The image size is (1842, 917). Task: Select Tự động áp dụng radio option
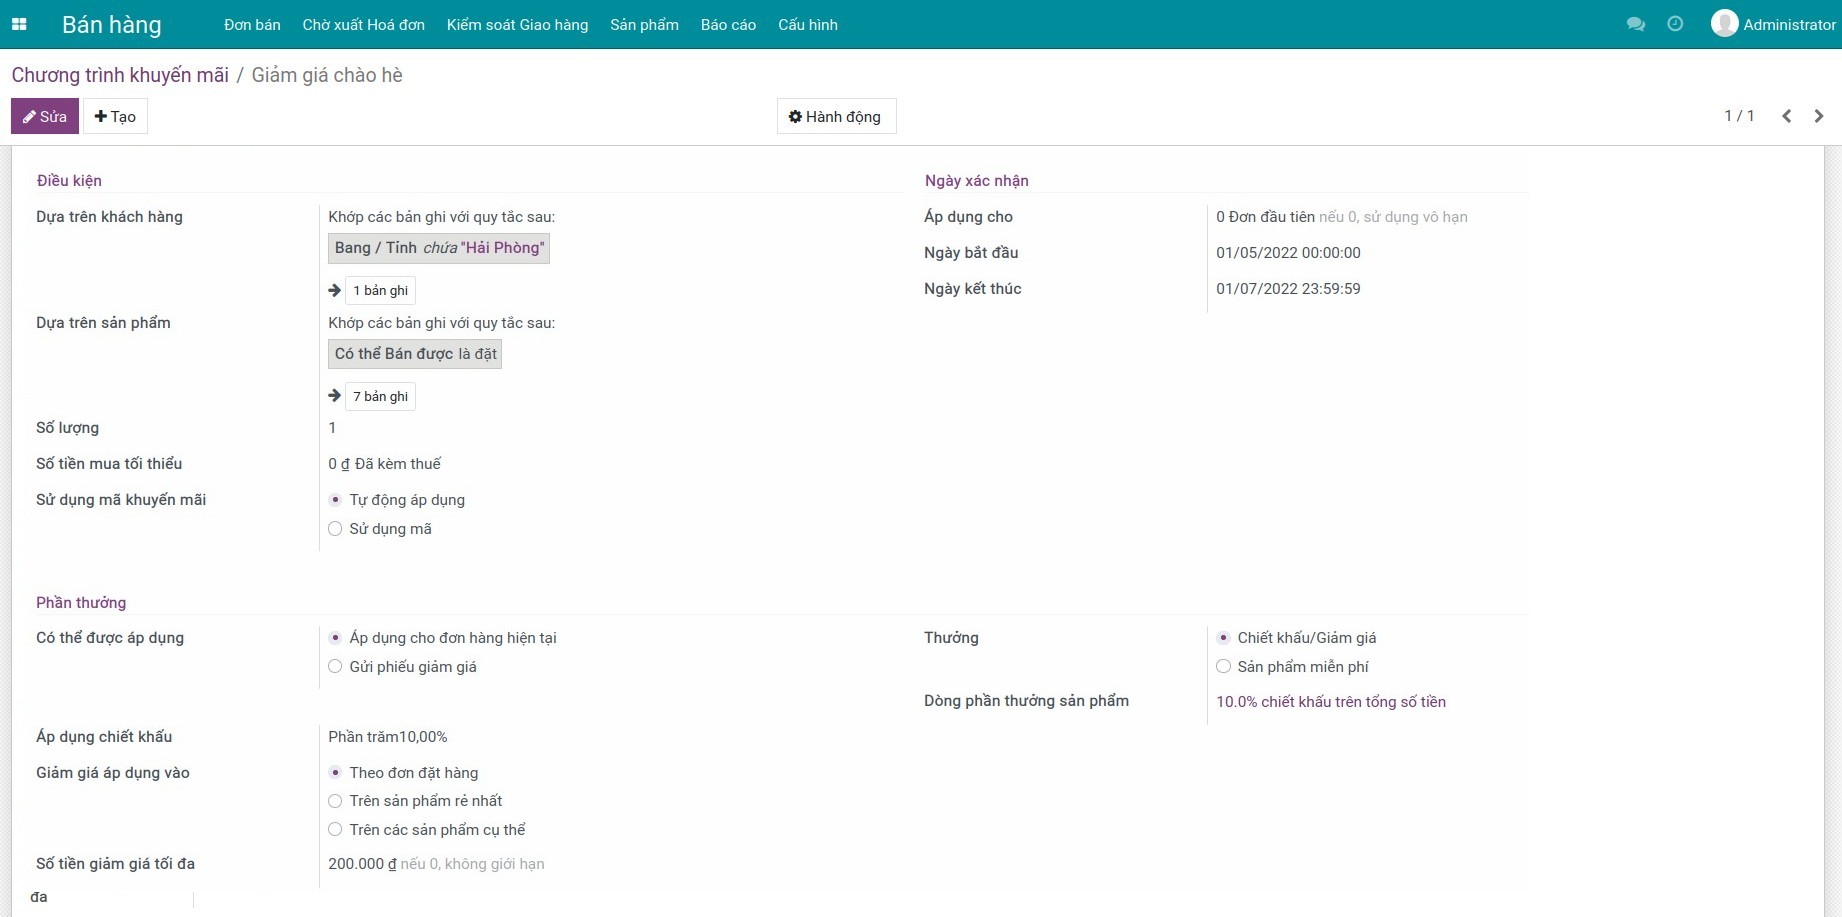tap(335, 500)
